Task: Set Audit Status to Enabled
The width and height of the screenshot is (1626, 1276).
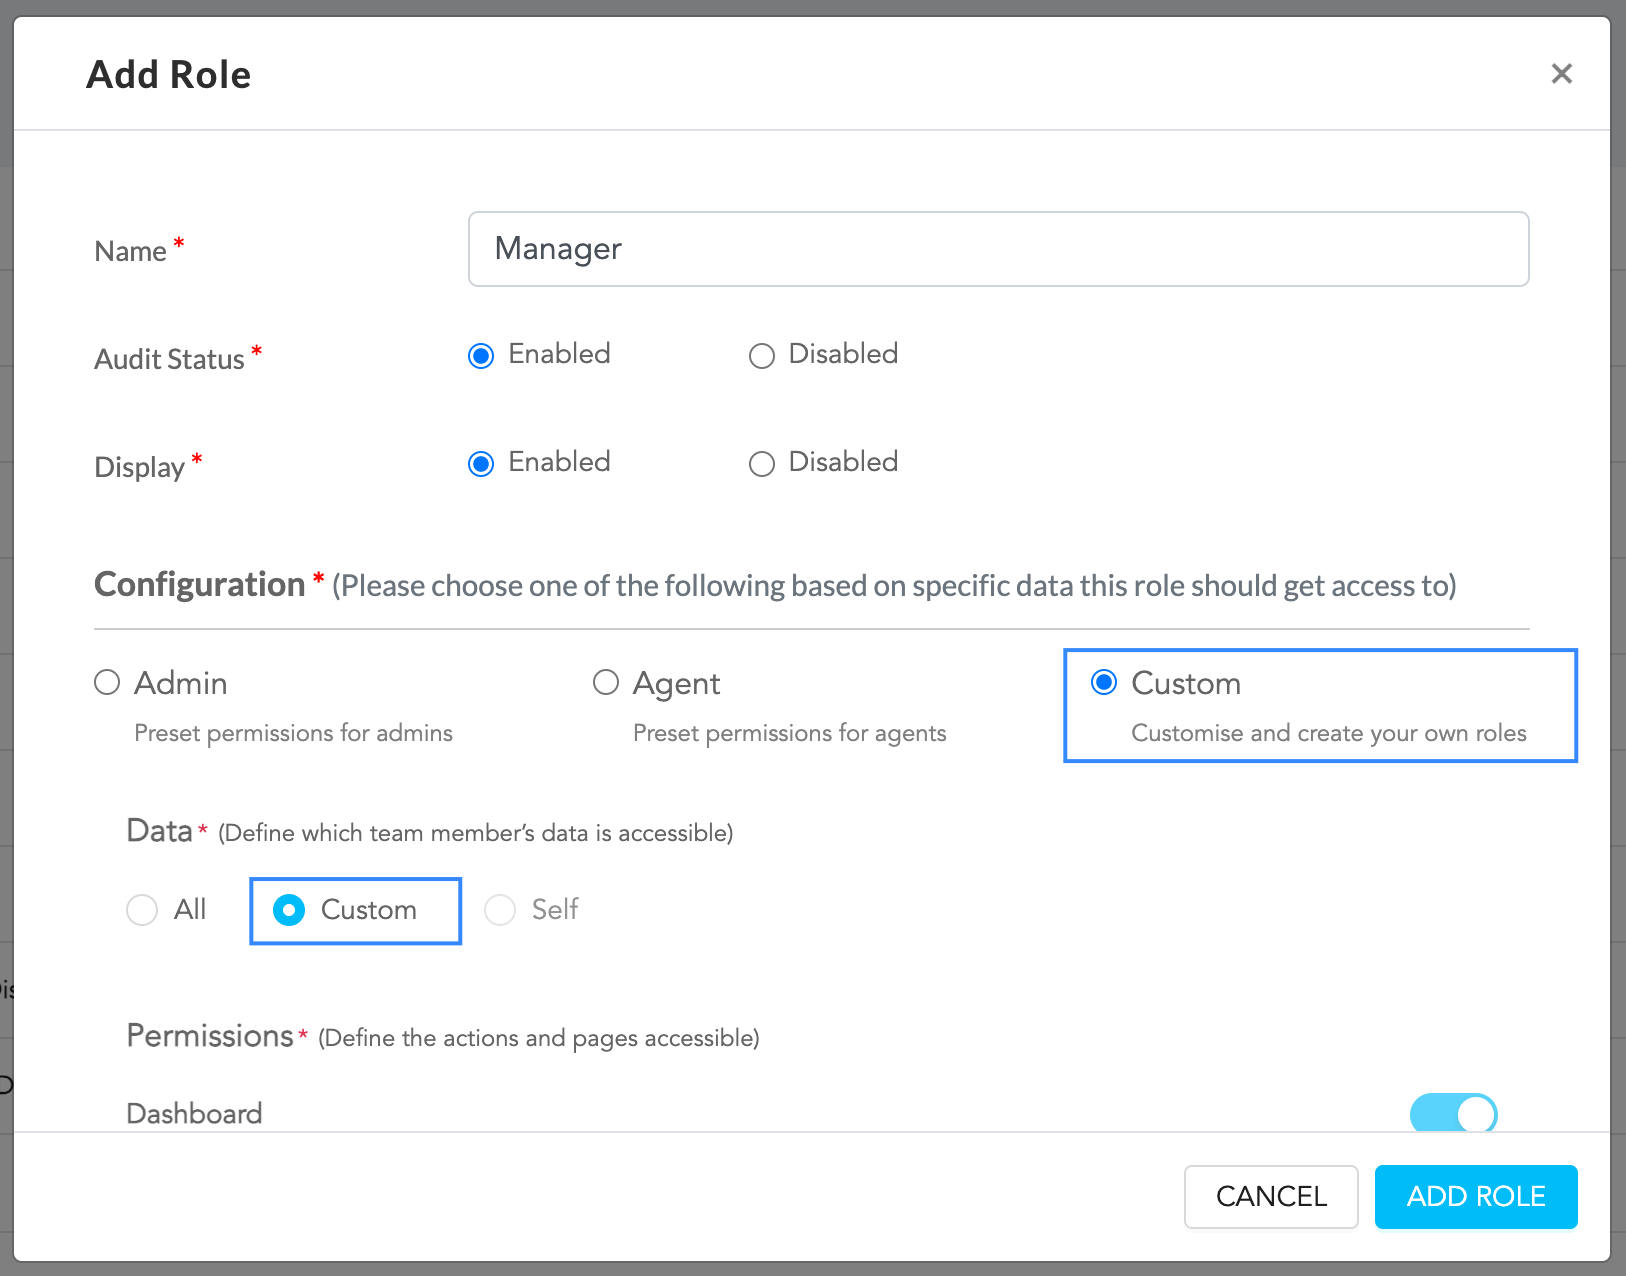Action: 481,356
